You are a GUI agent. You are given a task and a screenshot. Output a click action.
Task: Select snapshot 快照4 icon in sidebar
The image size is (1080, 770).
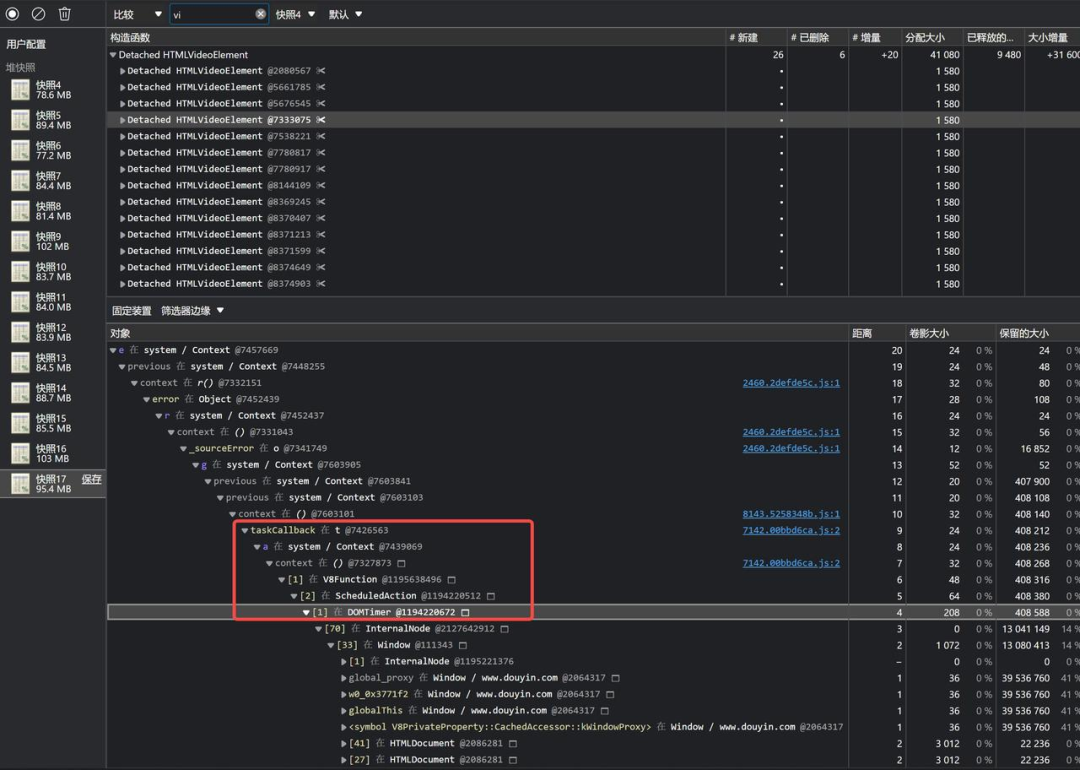[21, 90]
